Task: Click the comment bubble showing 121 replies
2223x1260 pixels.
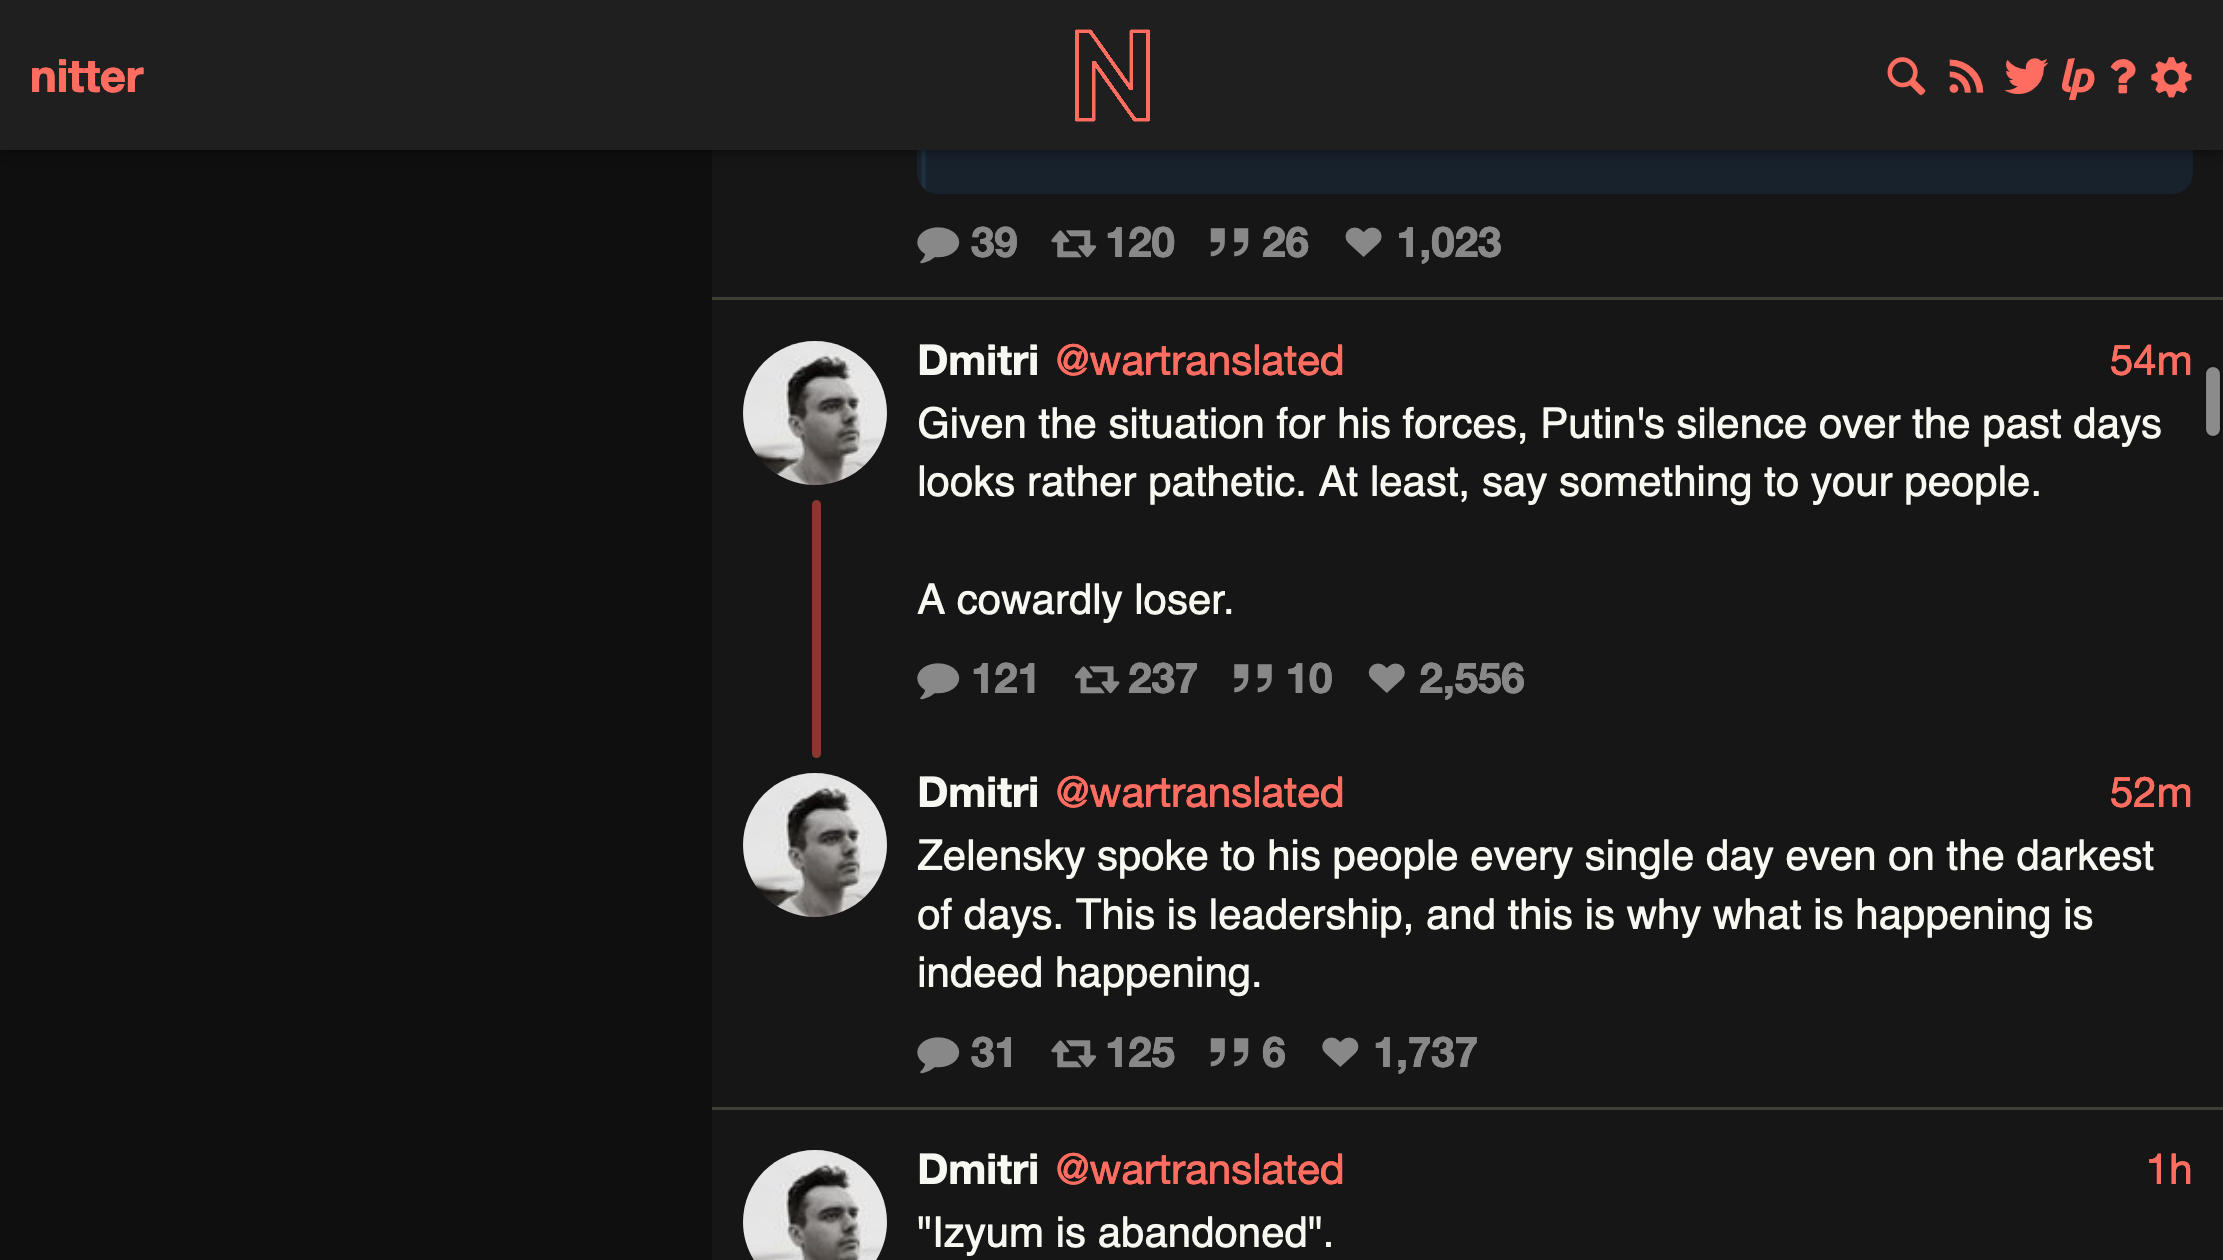Action: pyautogui.click(x=938, y=680)
